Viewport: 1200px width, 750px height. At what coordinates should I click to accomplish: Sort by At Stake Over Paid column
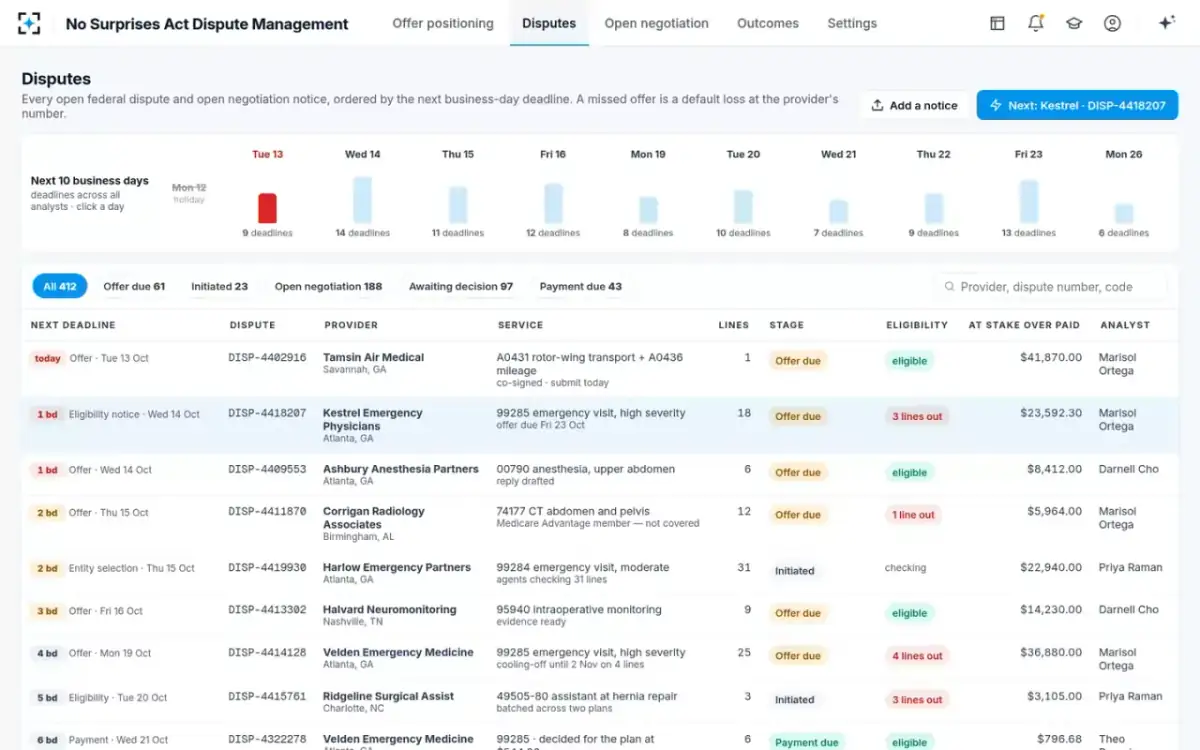[x=1024, y=325]
